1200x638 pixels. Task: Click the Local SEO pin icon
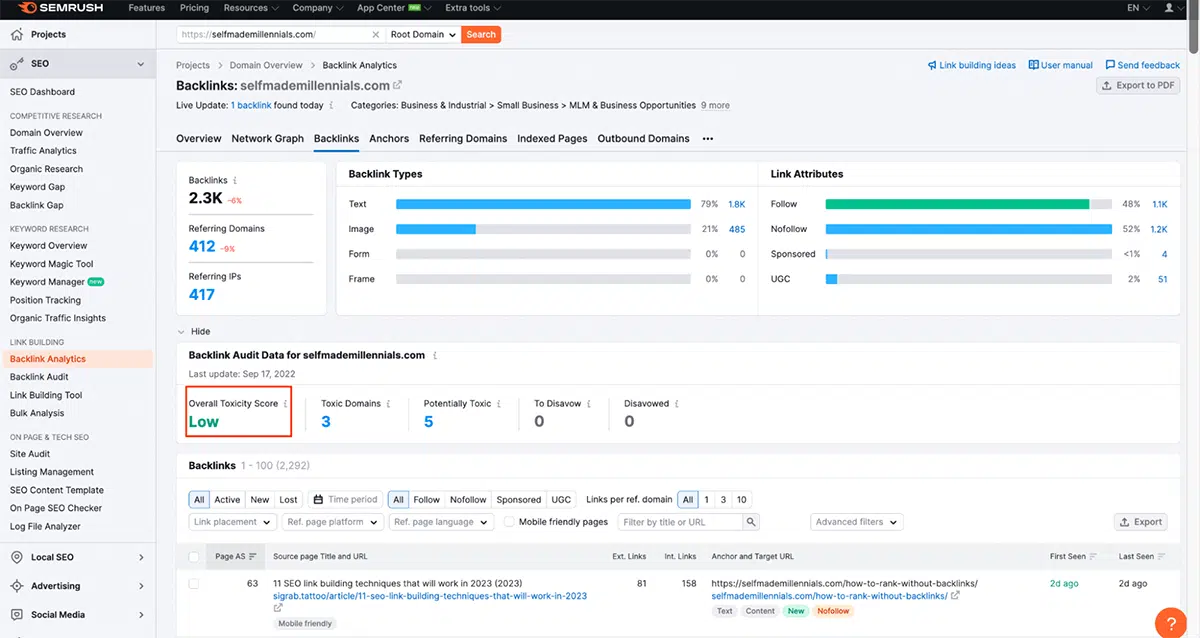click(x=16, y=557)
